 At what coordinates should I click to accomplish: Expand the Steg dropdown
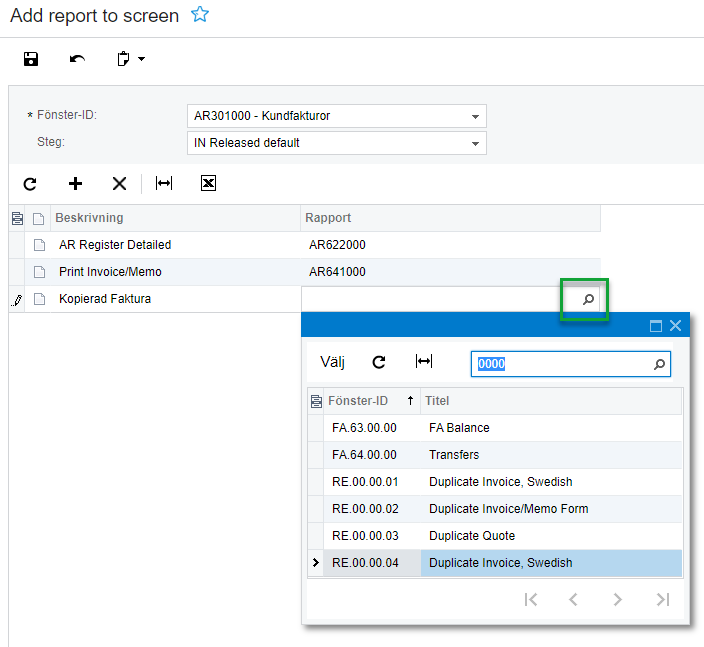tap(475, 143)
